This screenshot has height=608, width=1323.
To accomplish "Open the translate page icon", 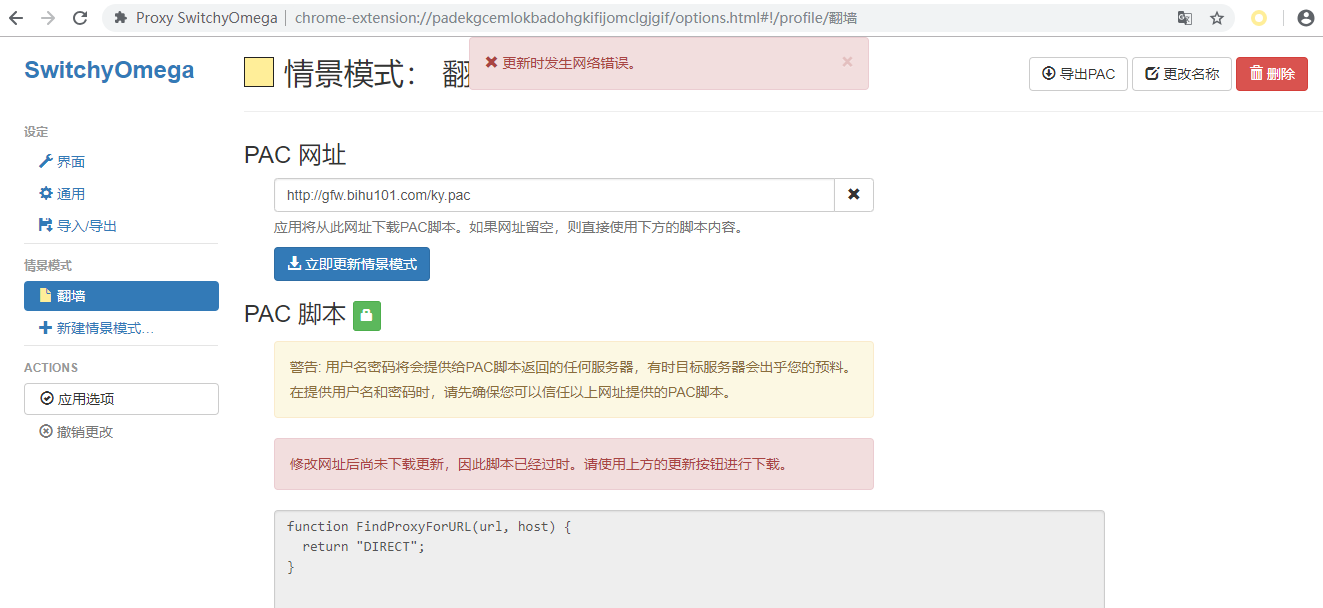I will tap(1185, 18).
